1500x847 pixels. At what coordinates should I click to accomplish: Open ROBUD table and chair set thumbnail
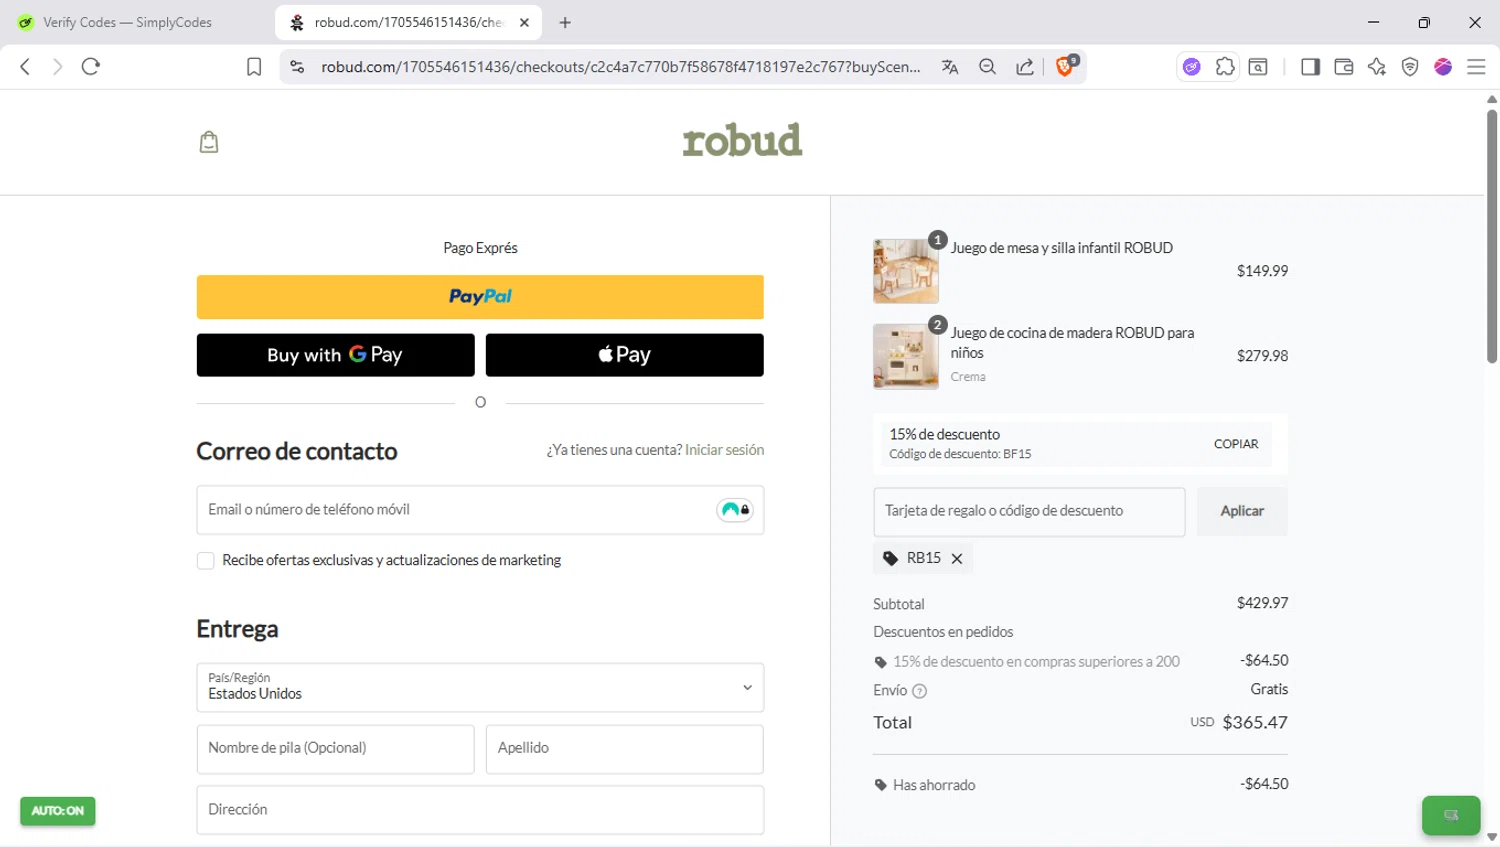tap(906, 271)
